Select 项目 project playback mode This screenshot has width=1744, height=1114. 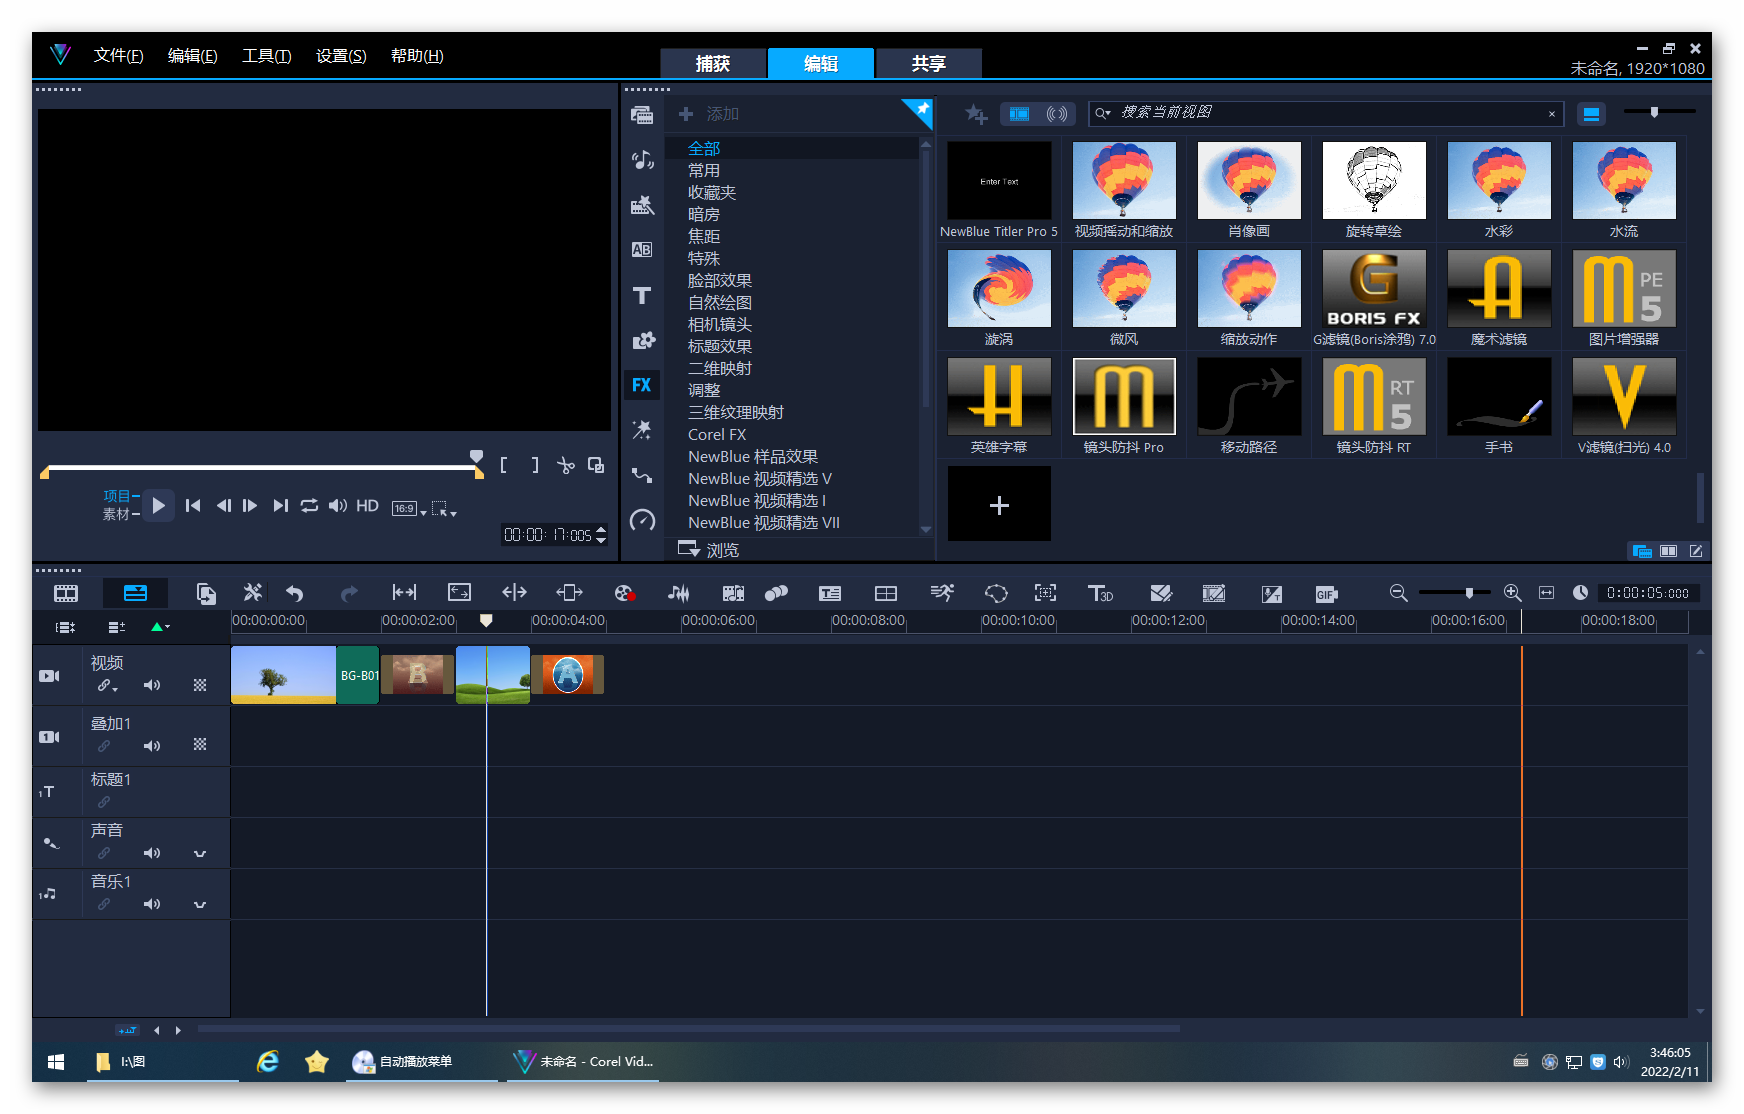pos(117,496)
